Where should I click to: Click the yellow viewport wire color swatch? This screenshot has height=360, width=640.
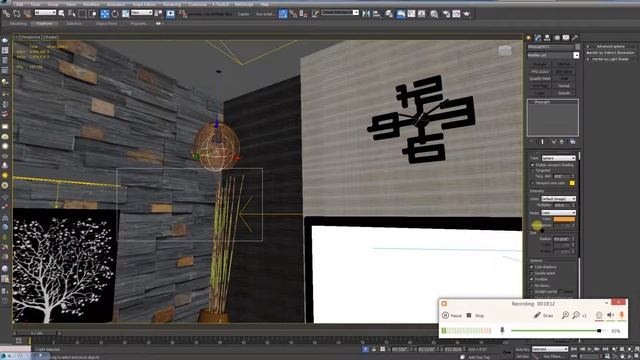pos(572,183)
